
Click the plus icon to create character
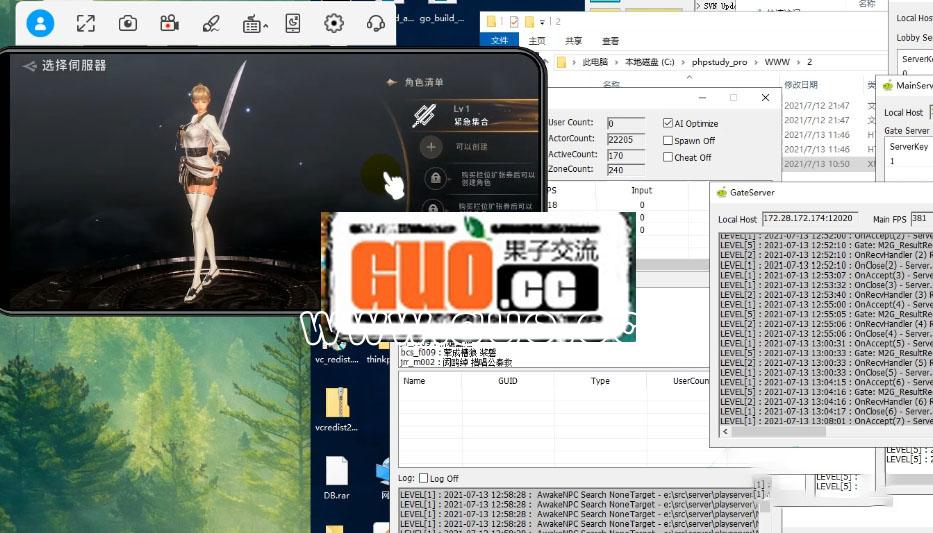[x=431, y=147]
